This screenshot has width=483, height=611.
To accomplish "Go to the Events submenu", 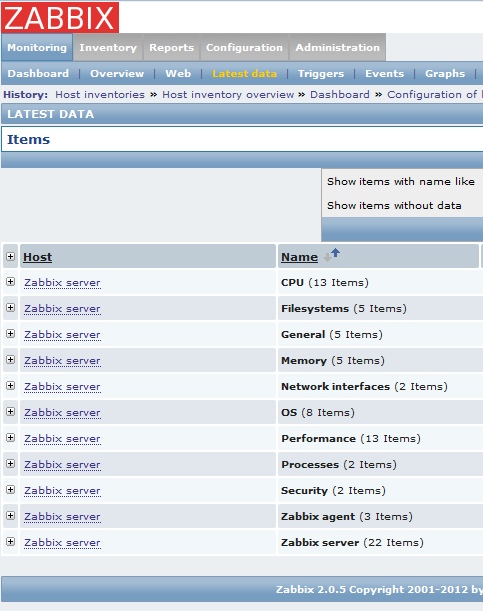I will tap(384, 74).
